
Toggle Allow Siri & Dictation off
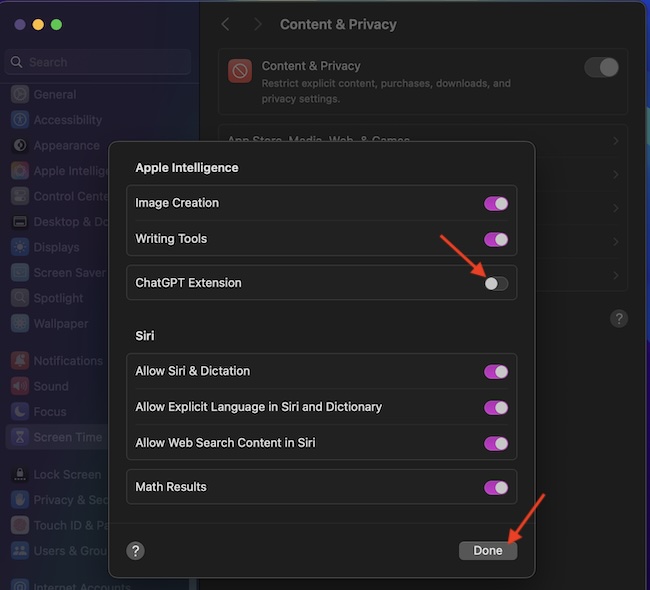coord(496,371)
